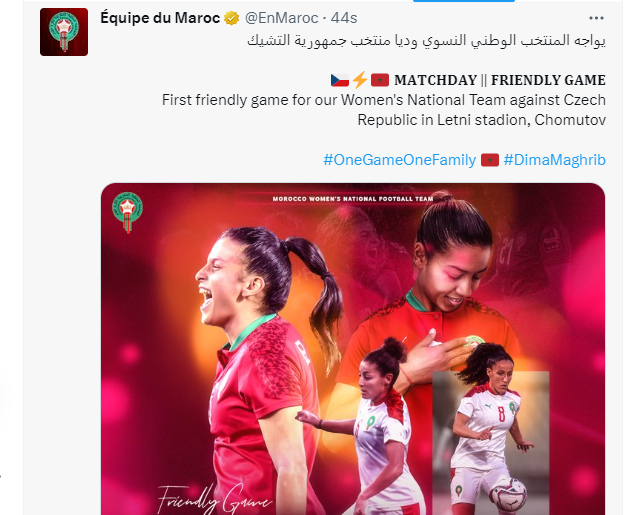
Task: Open the tweet's three-dot more menu
Action: (596, 18)
